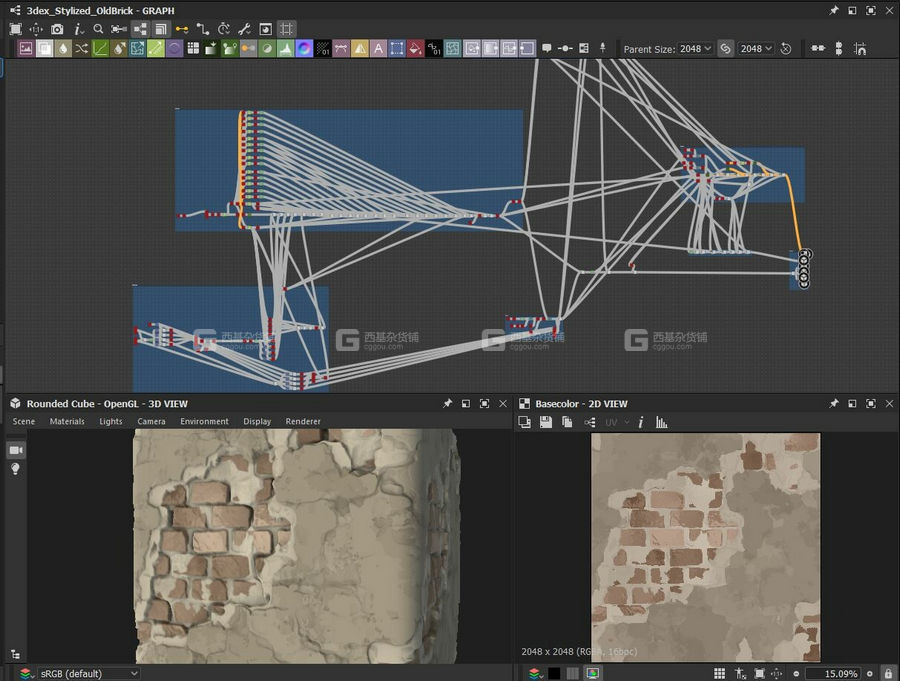Fit graph to view using frame icon
Viewport: 900px width, 681px height.
15,29
